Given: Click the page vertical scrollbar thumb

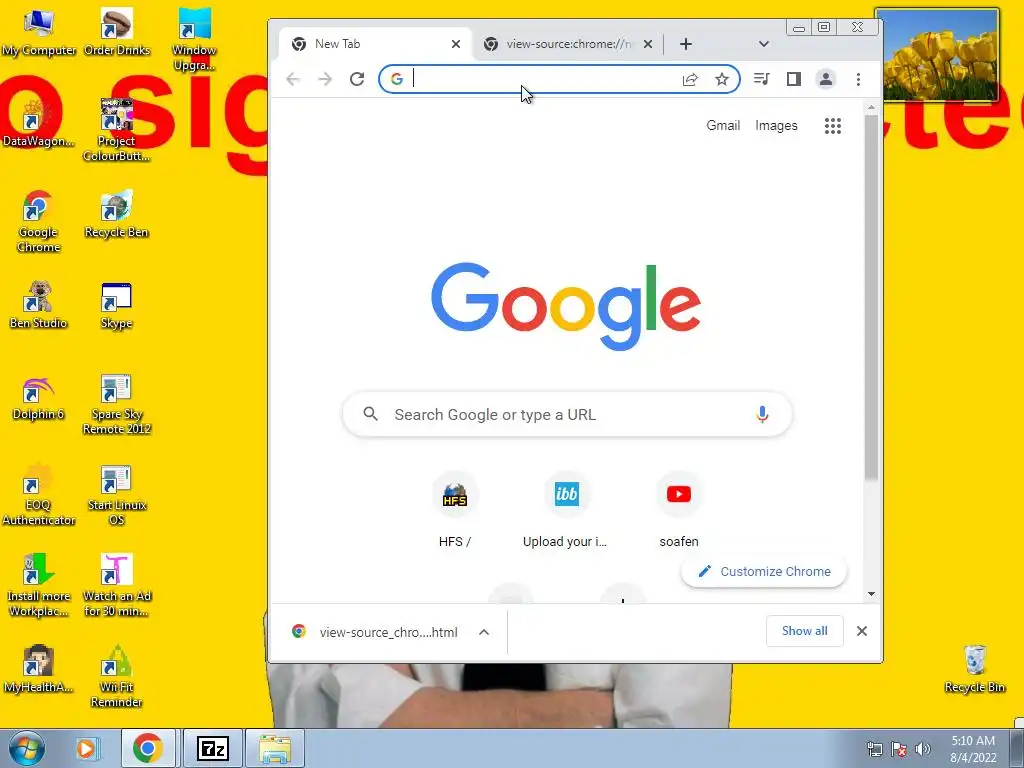Looking at the screenshot, I should [871, 298].
